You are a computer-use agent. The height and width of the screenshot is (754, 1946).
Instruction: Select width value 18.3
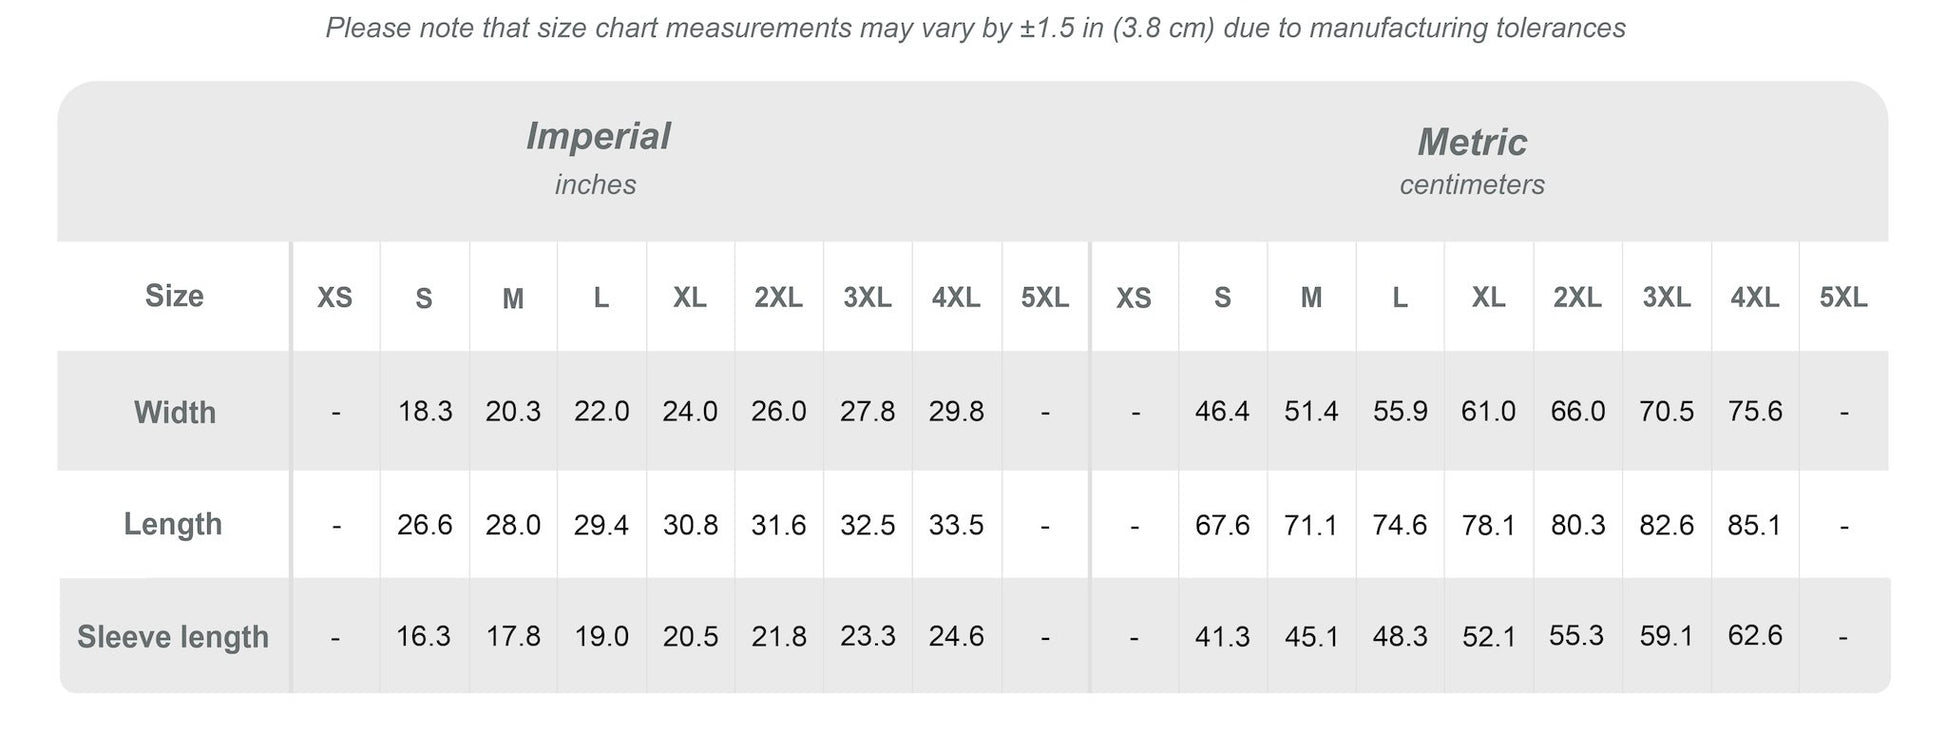[x=425, y=412]
